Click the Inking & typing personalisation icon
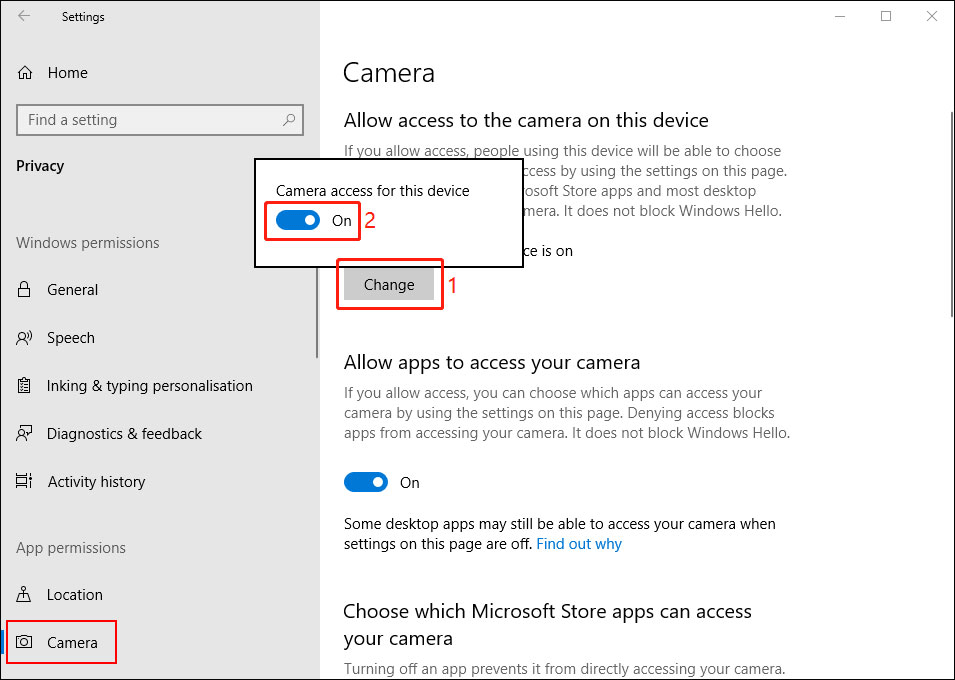955x680 pixels. pyautogui.click(x=23, y=385)
